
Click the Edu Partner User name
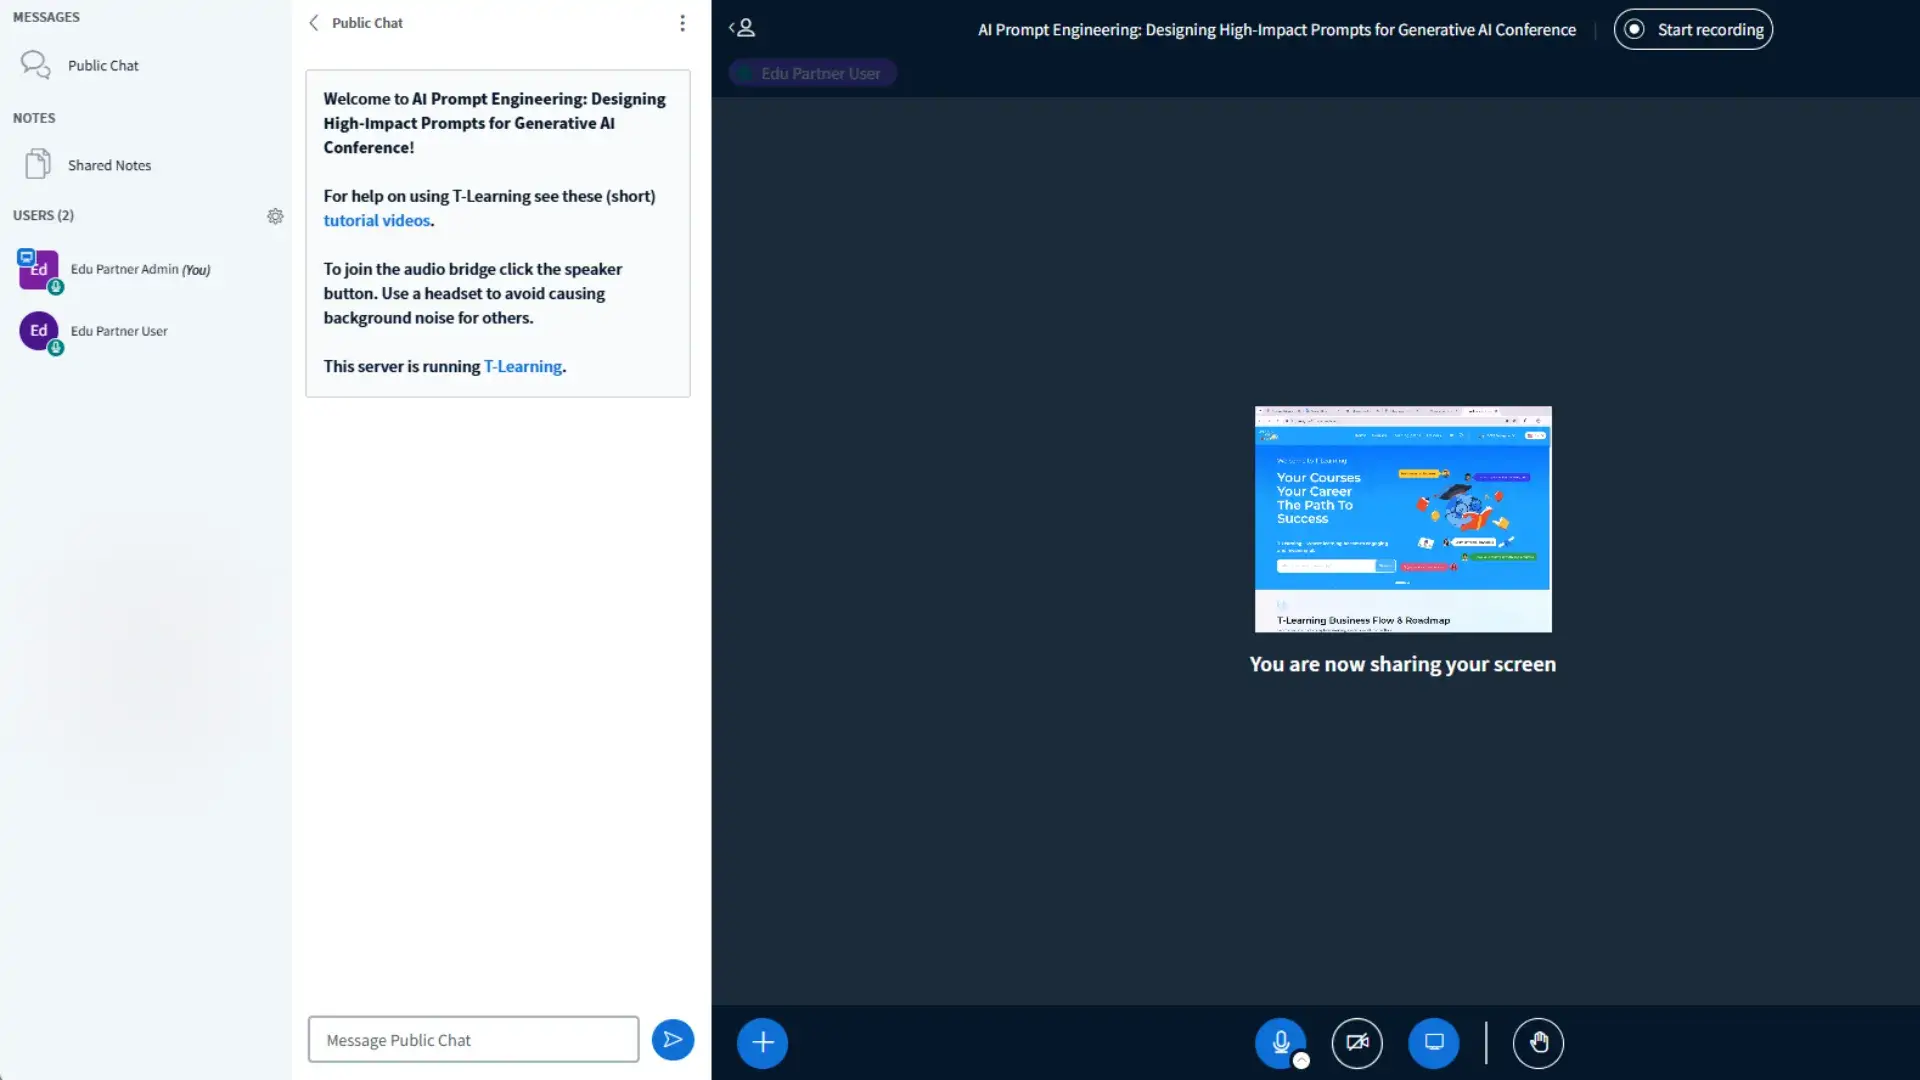pos(119,331)
